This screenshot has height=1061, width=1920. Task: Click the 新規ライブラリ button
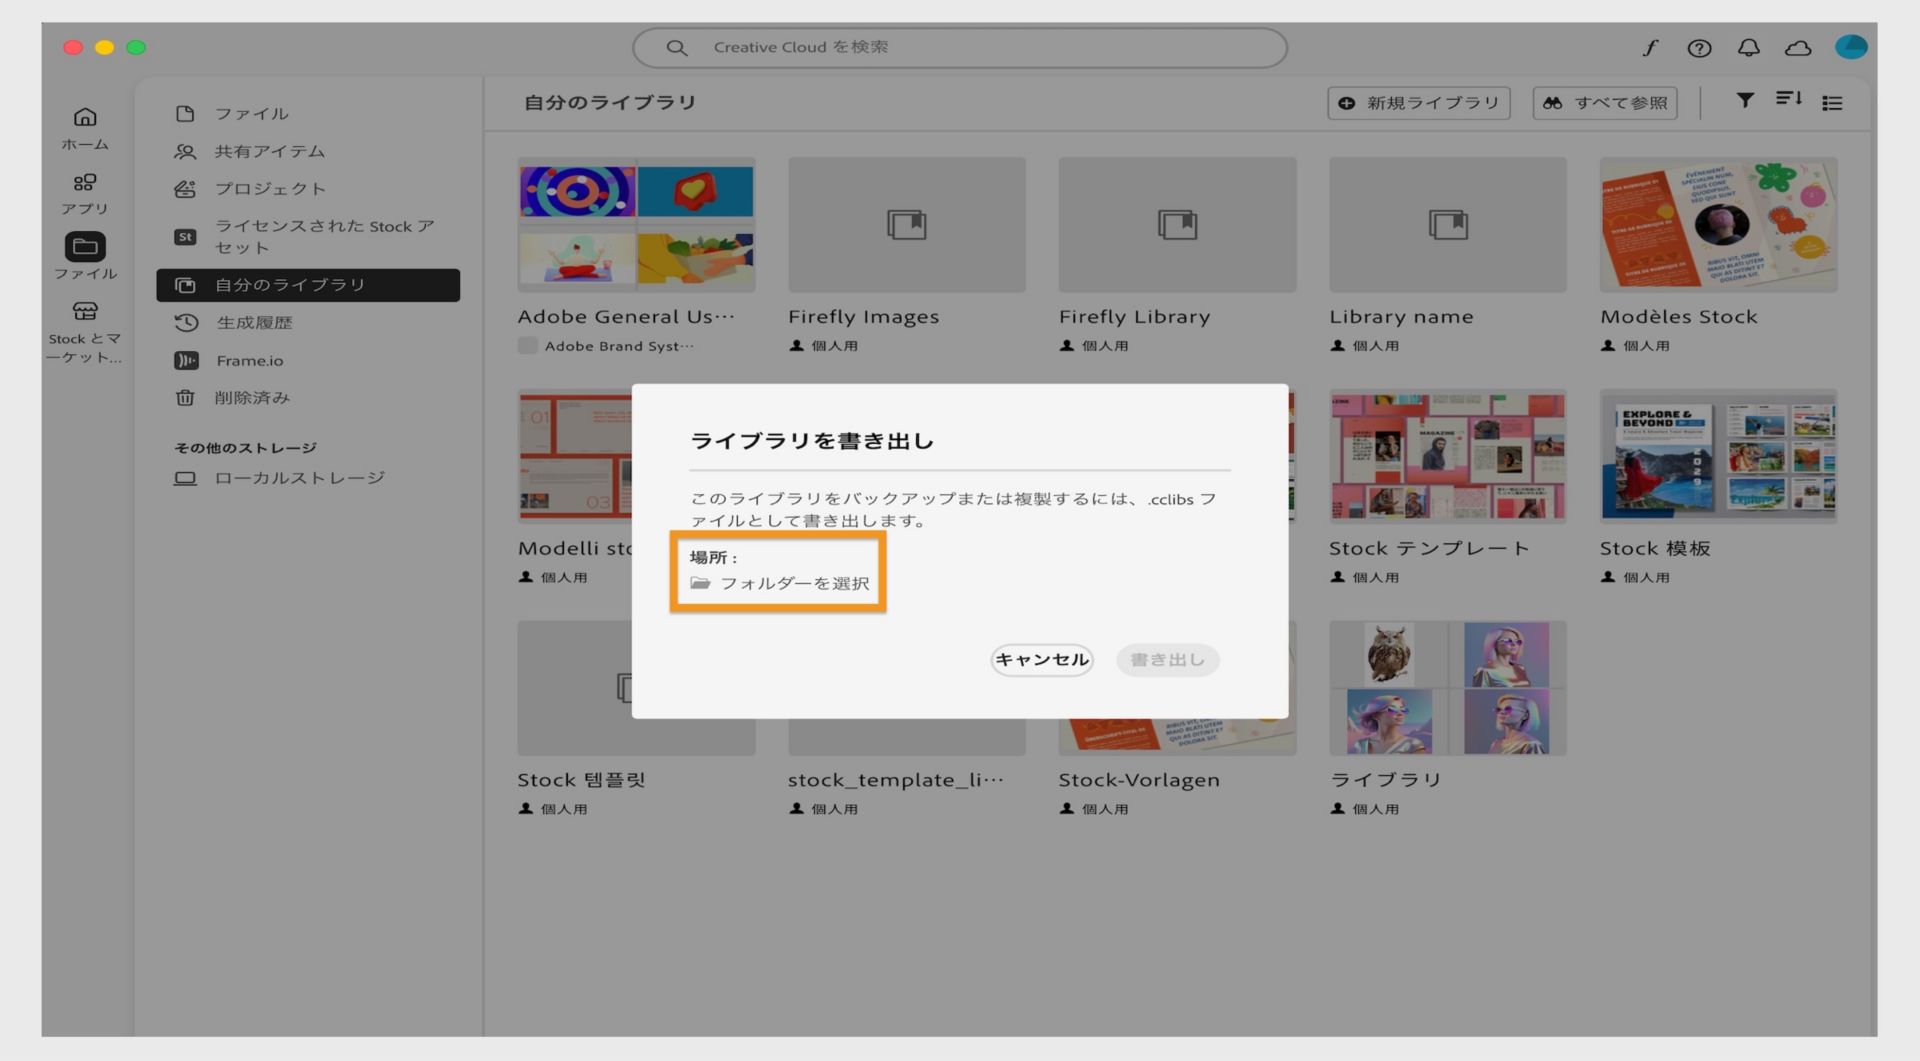click(x=1418, y=103)
